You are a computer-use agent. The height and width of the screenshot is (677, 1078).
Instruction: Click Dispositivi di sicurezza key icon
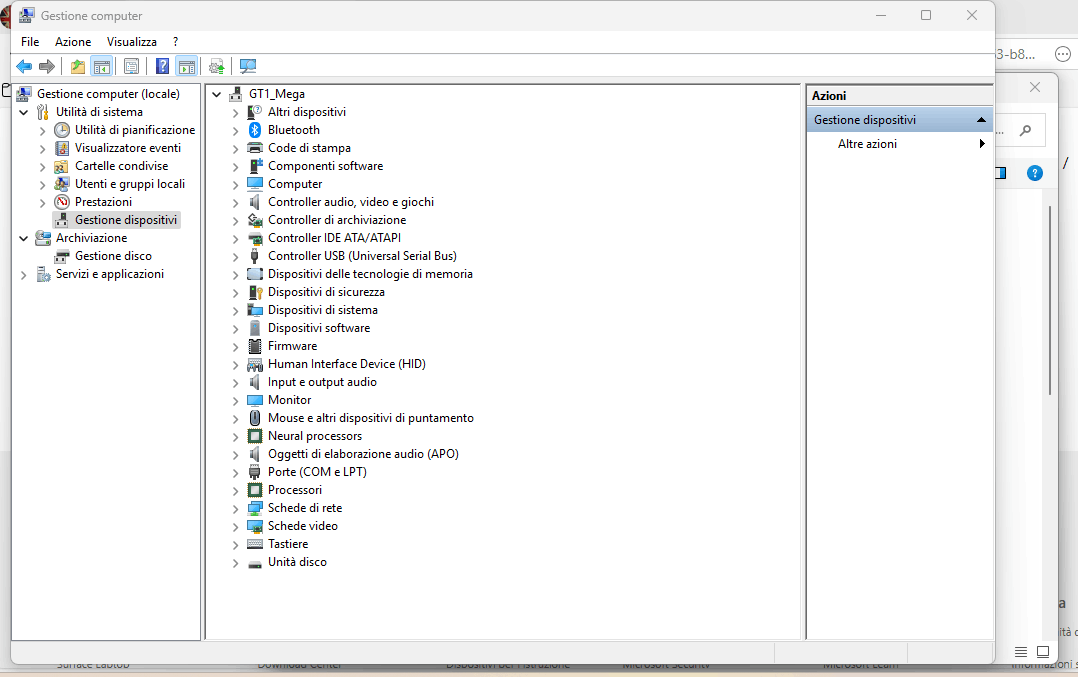(255, 292)
